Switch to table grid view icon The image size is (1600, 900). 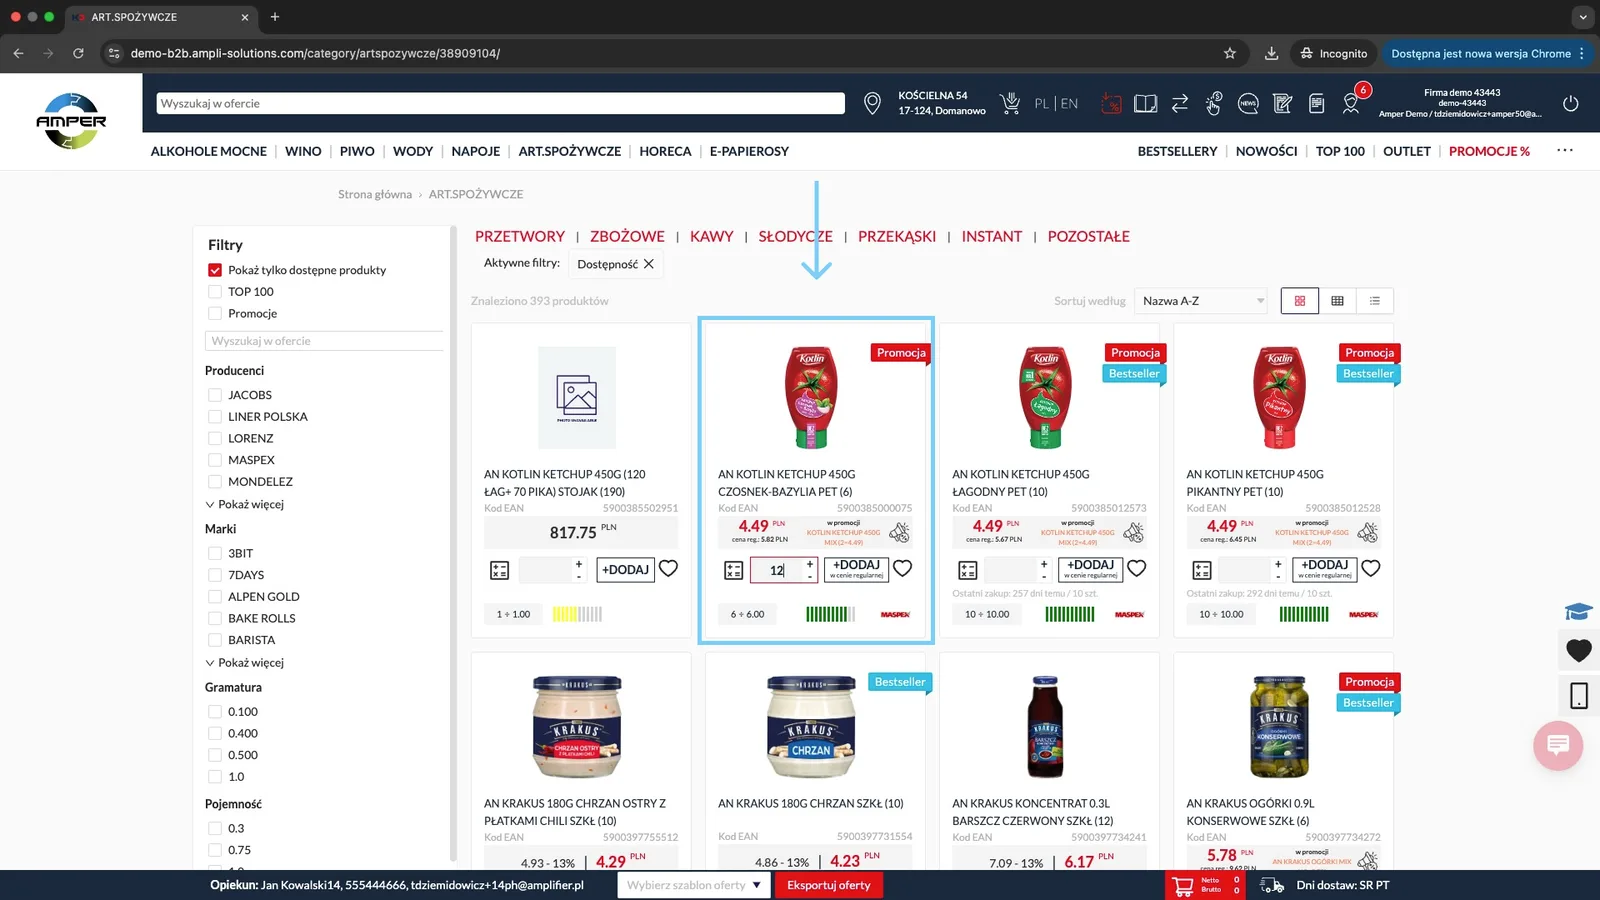[x=1337, y=301]
